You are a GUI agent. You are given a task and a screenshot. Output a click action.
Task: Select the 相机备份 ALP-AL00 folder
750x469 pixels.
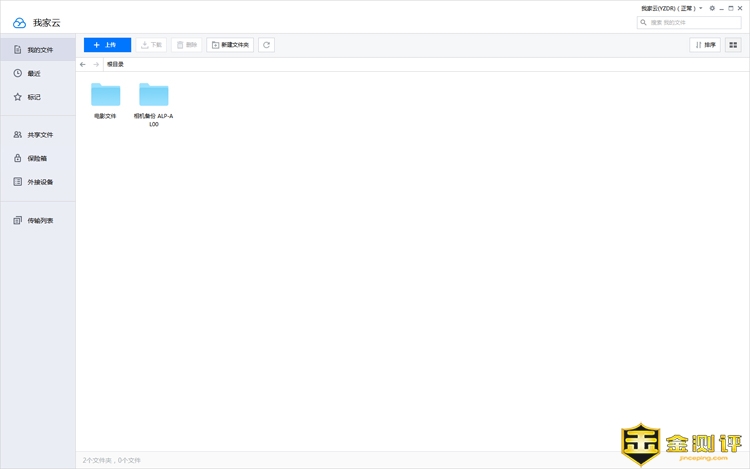(x=153, y=95)
